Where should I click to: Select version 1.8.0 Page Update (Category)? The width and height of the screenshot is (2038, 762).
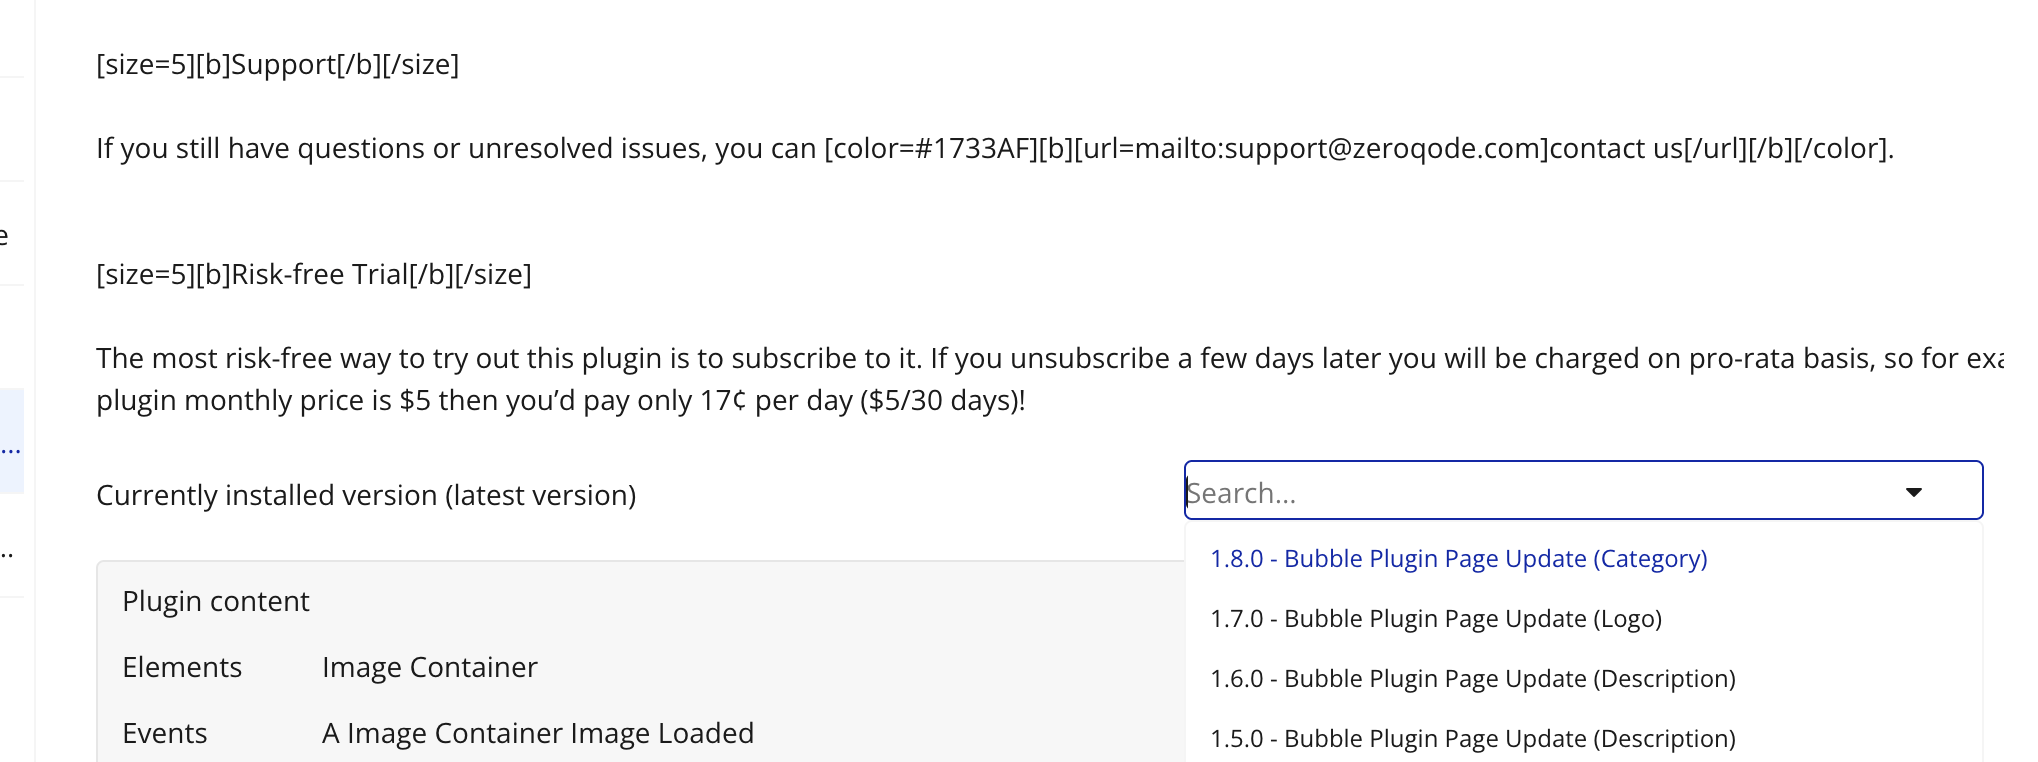click(1458, 559)
